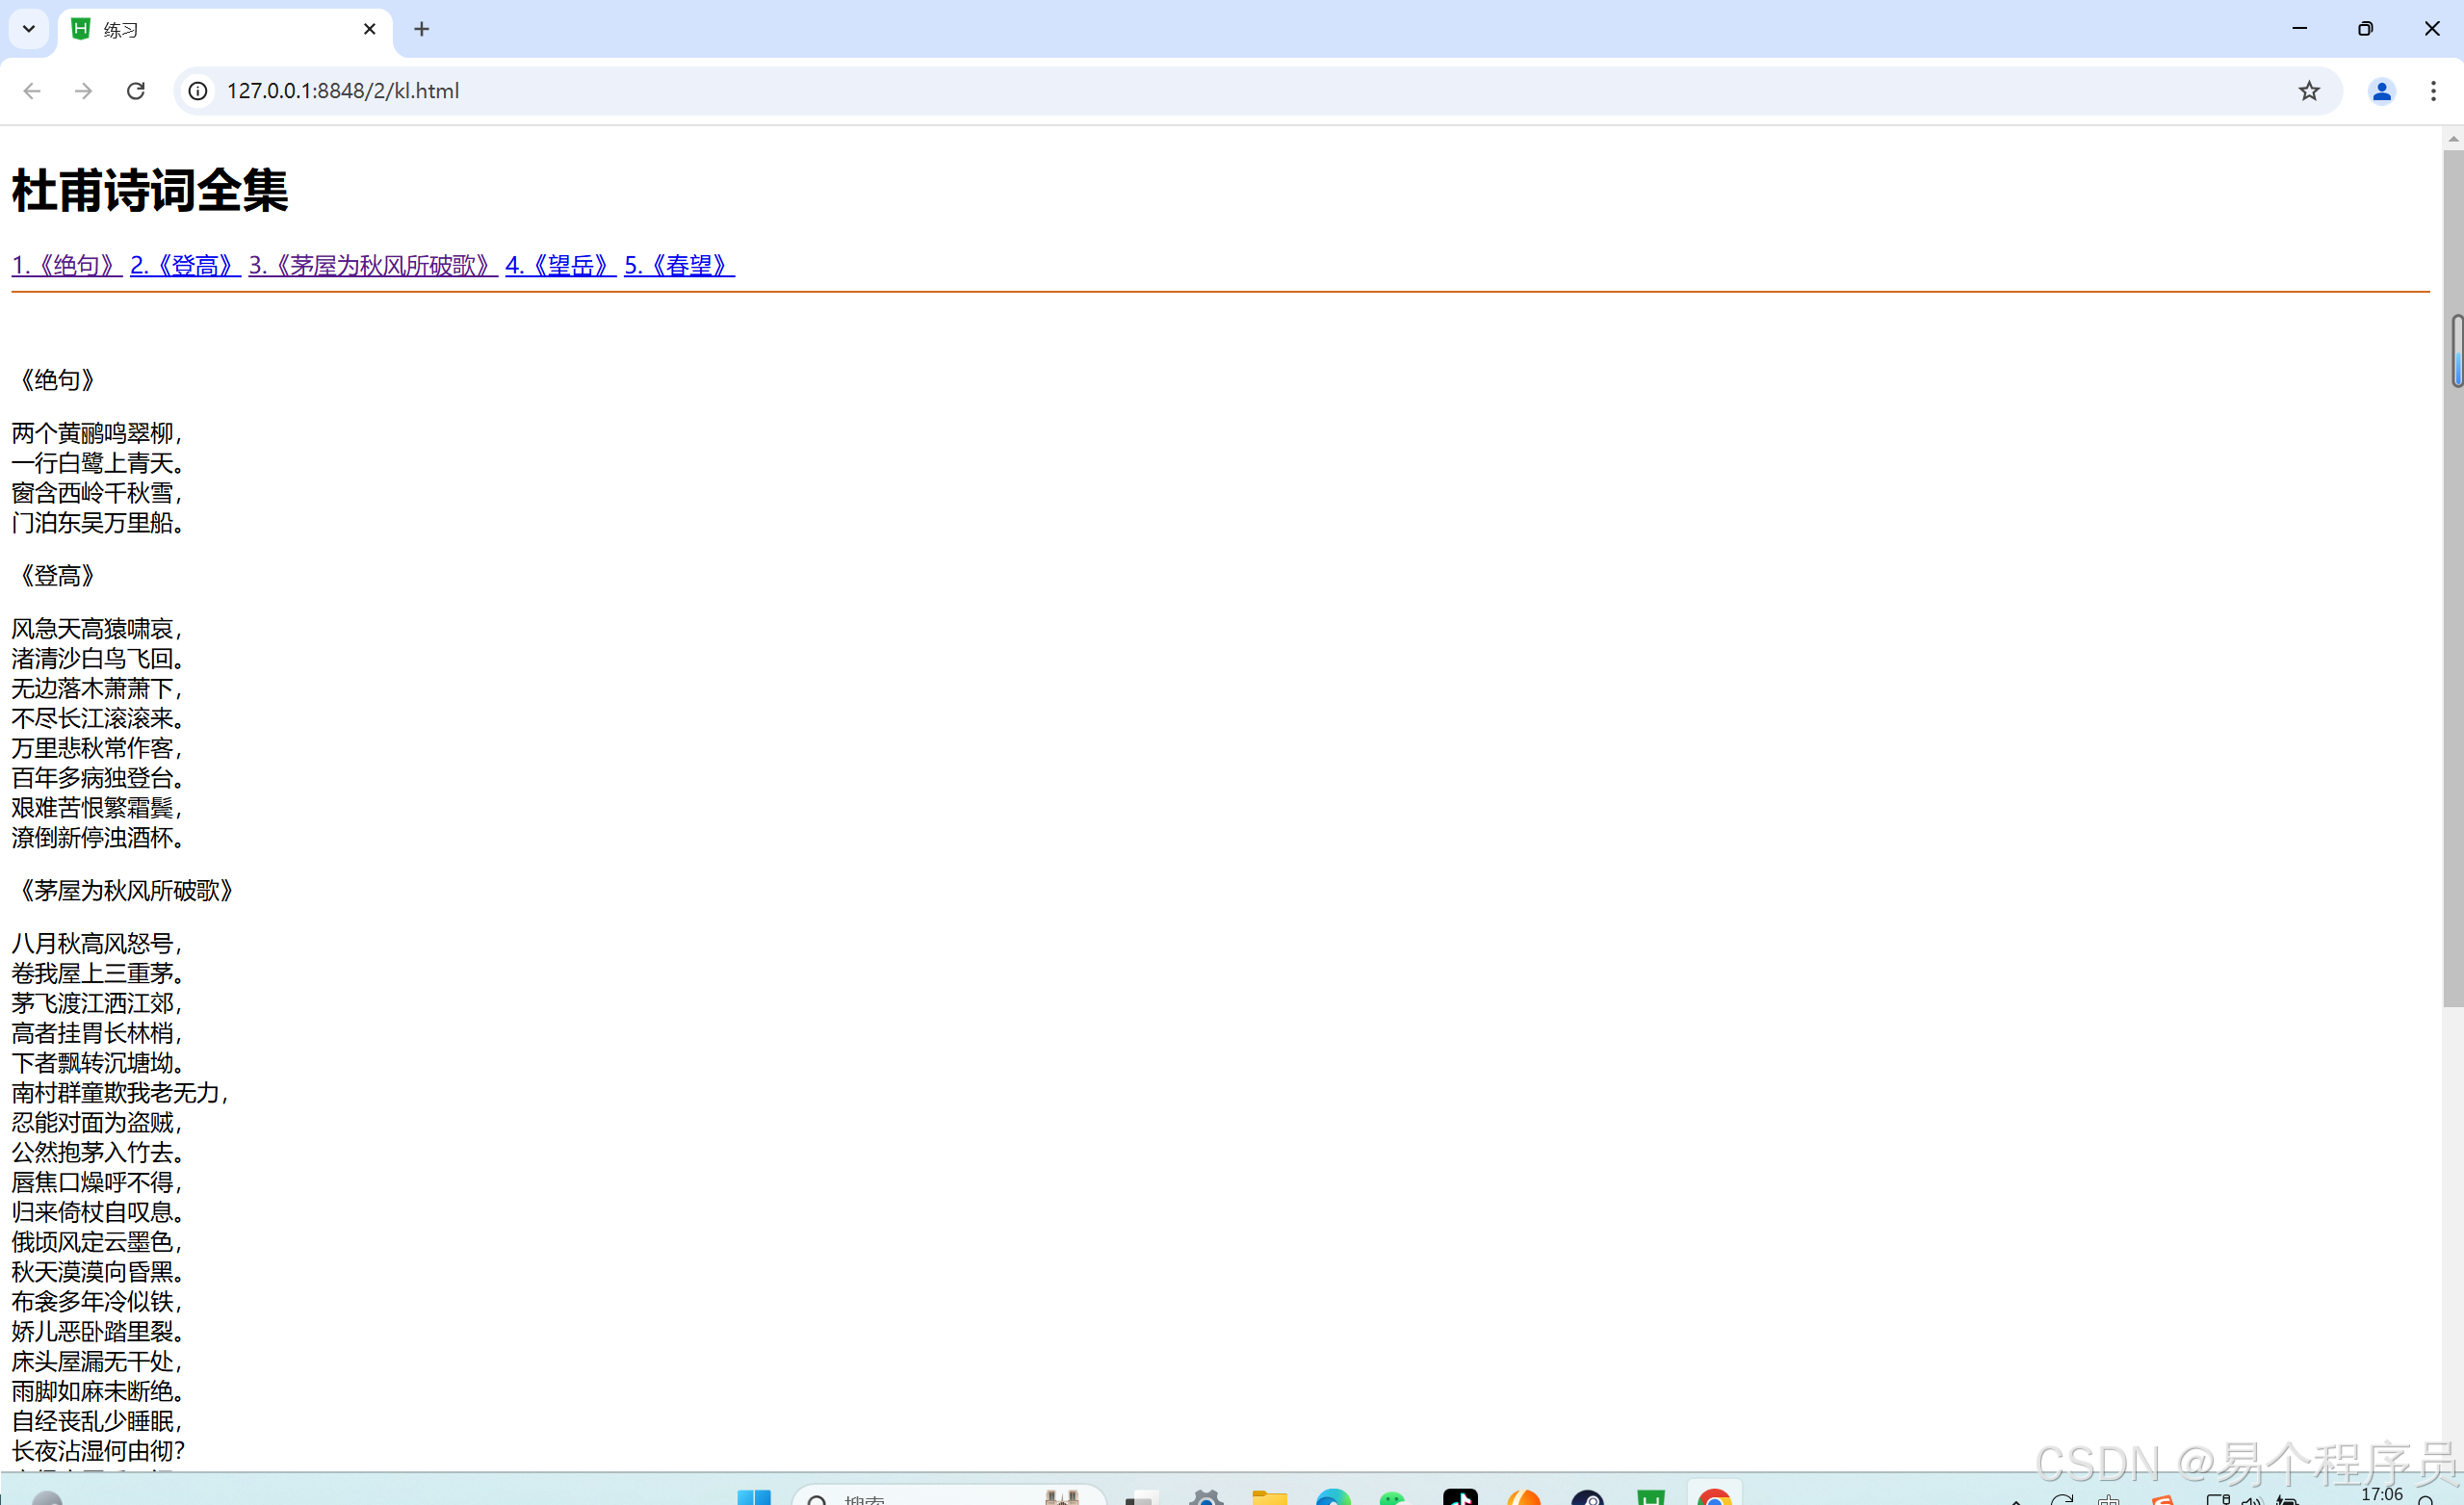
Task: Open a new tab with plus button
Action: tap(421, 29)
